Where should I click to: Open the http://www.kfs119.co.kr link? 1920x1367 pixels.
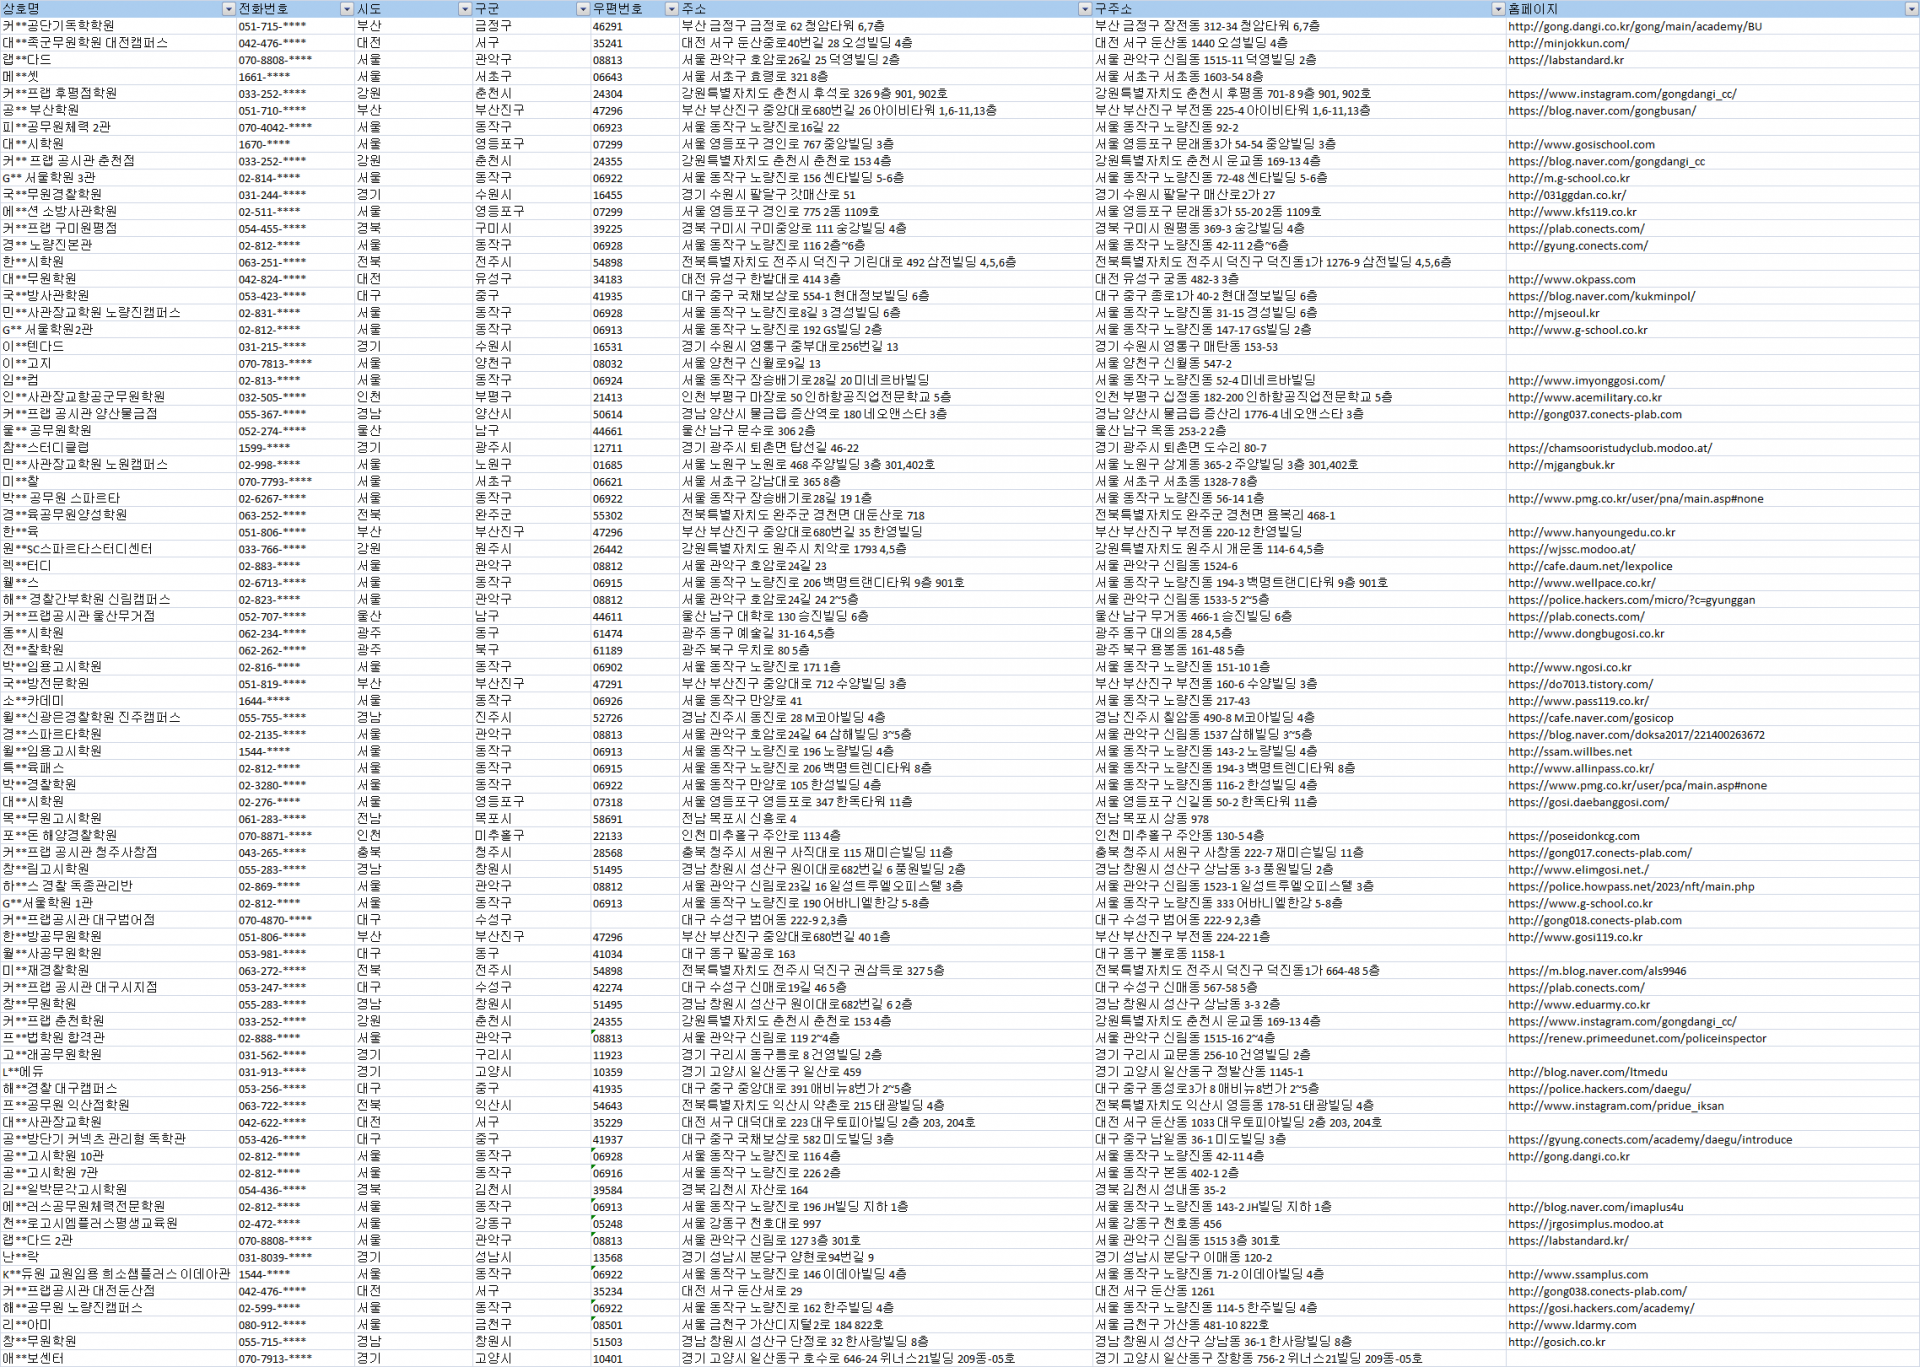click(1572, 212)
